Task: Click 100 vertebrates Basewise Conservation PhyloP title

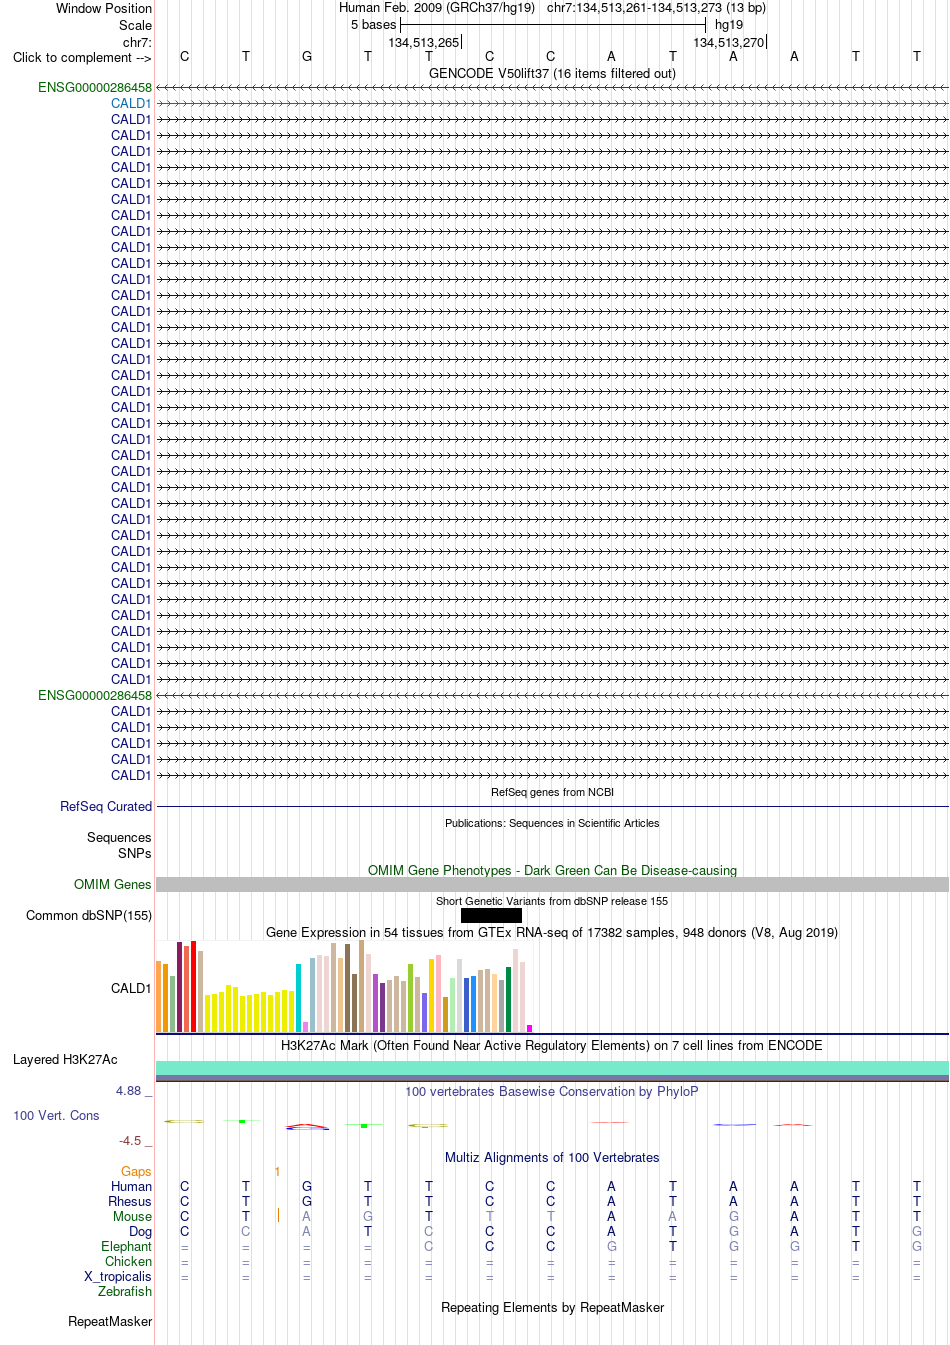Action: (x=552, y=1091)
